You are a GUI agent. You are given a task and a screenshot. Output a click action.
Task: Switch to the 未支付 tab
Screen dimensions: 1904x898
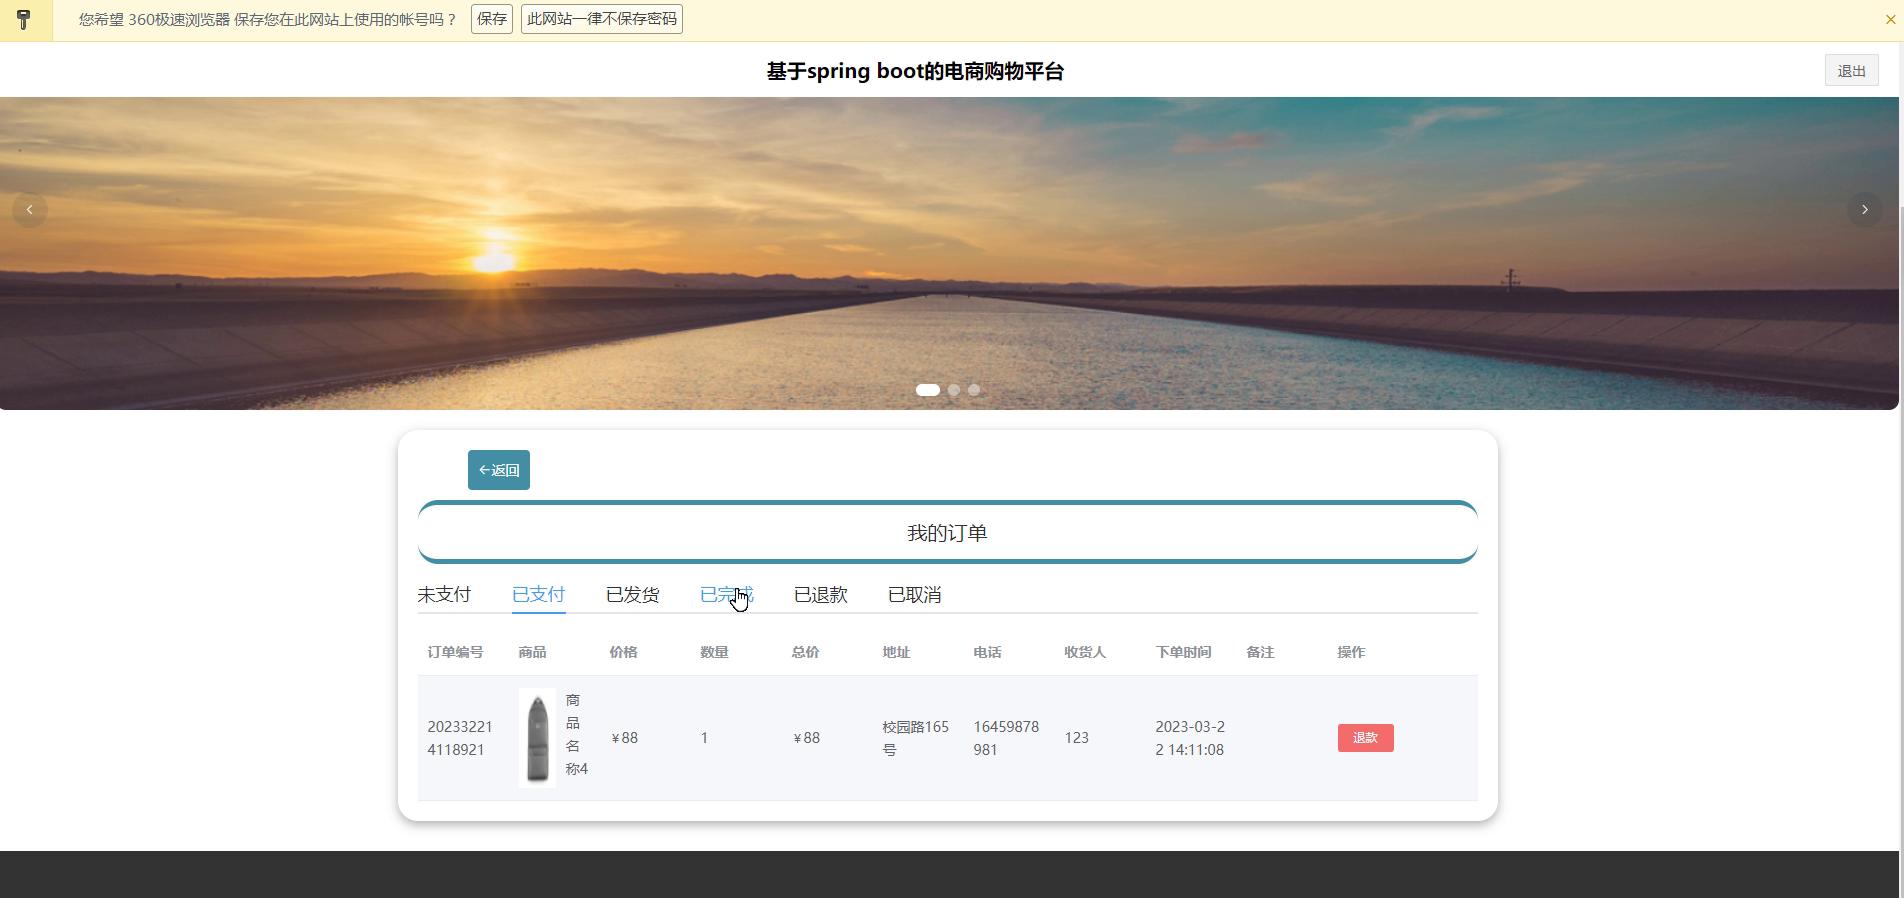pos(444,595)
